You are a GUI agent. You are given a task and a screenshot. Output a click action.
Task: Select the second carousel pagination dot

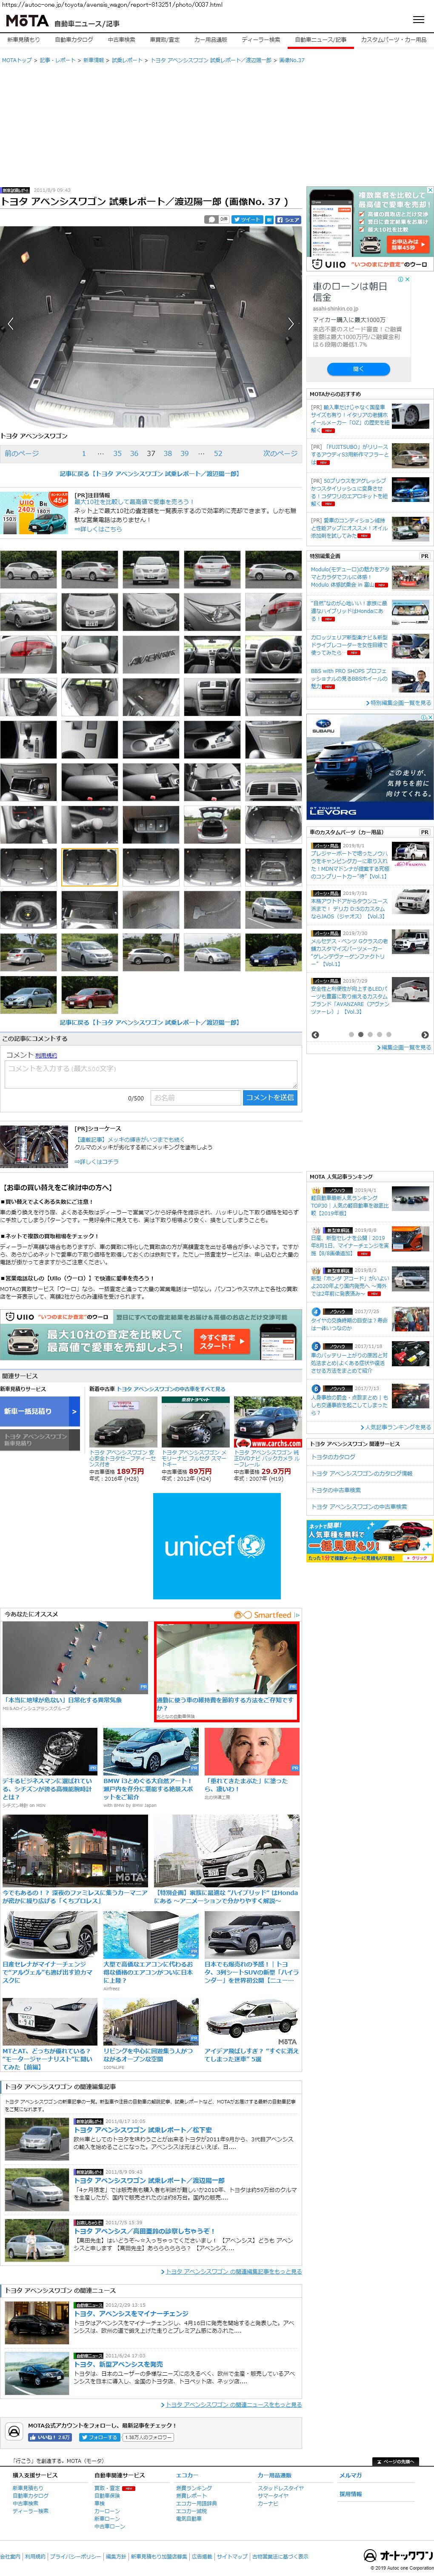[361, 1035]
